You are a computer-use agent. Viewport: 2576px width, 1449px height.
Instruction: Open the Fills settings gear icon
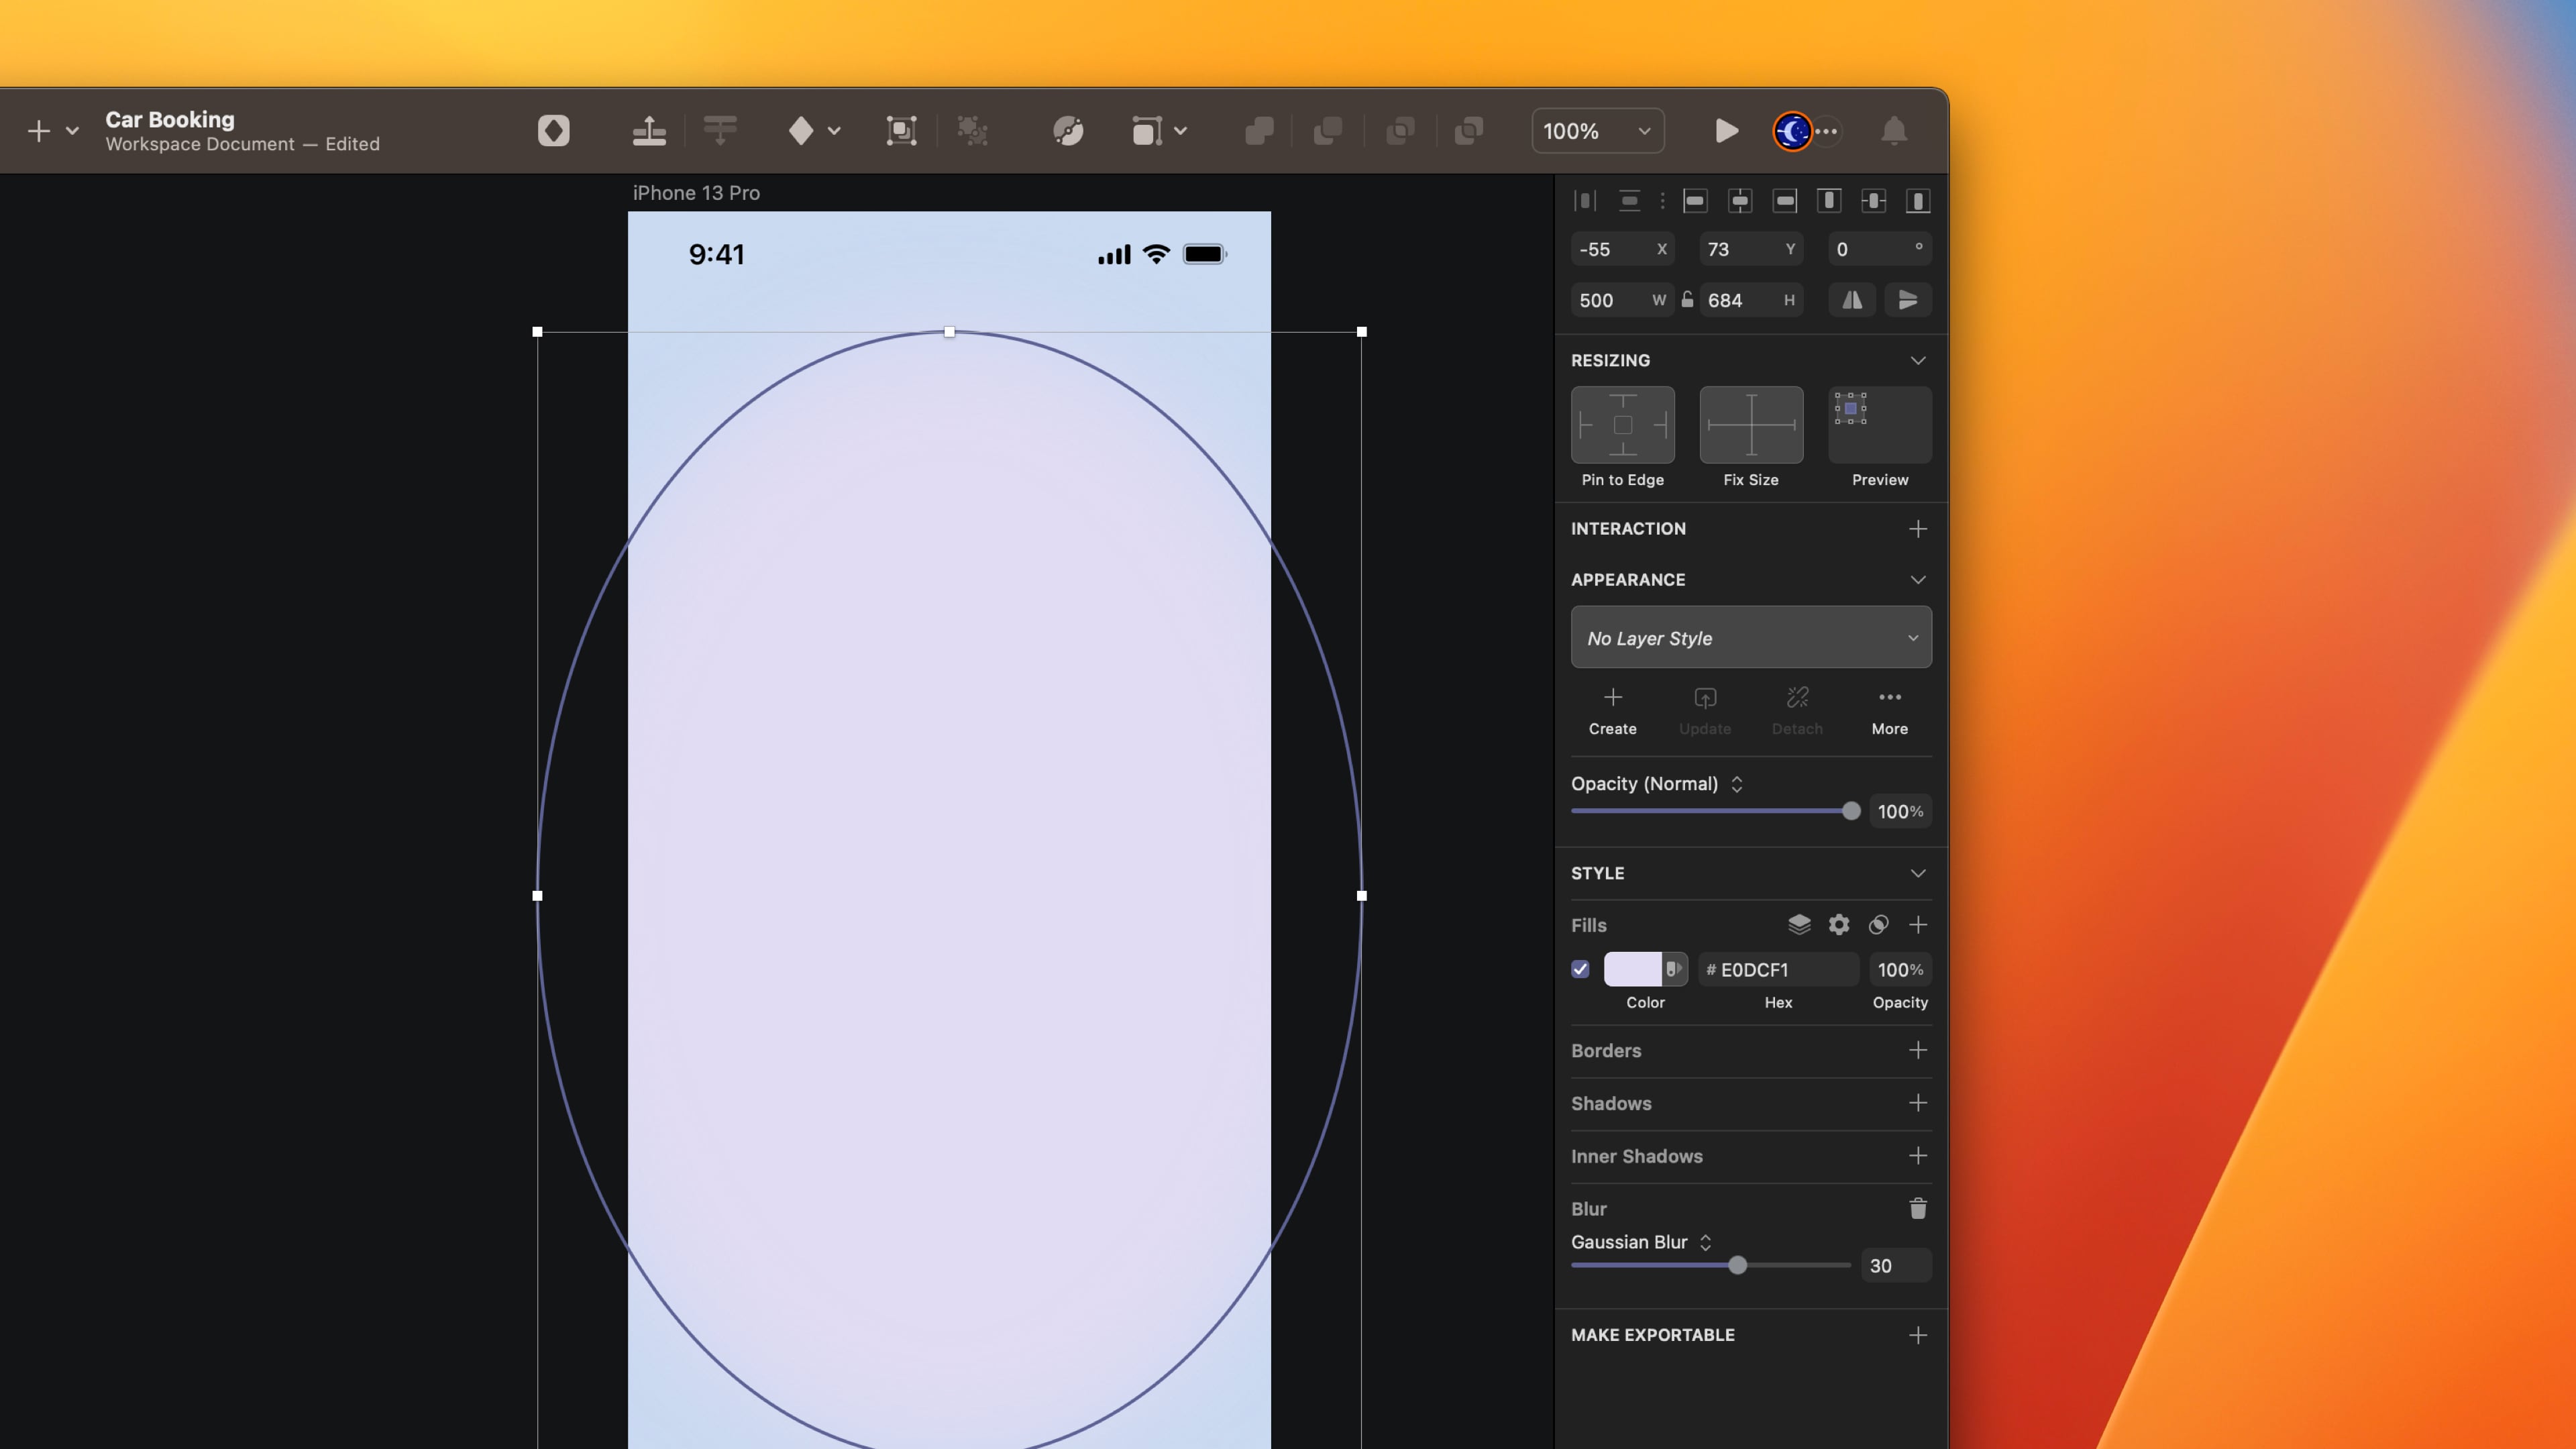(x=1838, y=925)
